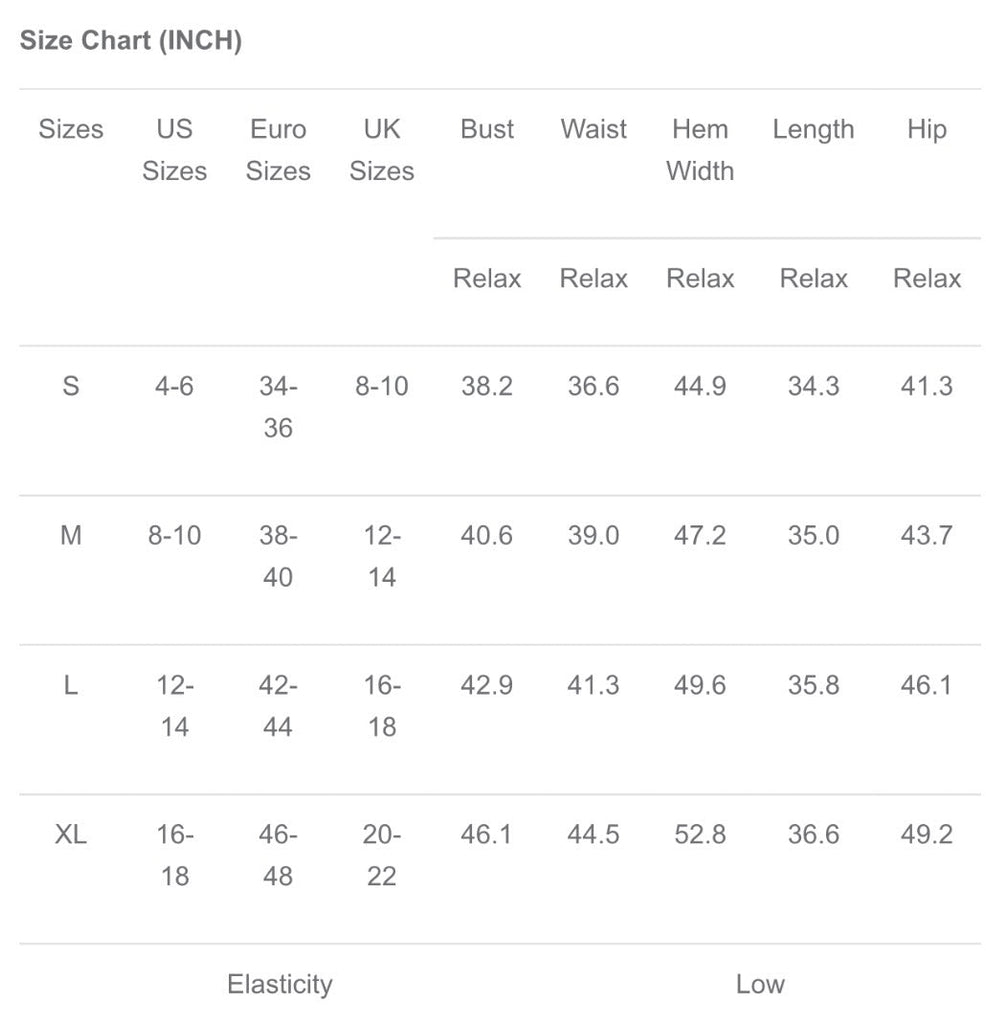Select the L size row label
986x1024 pixels.
pos(70,686)
